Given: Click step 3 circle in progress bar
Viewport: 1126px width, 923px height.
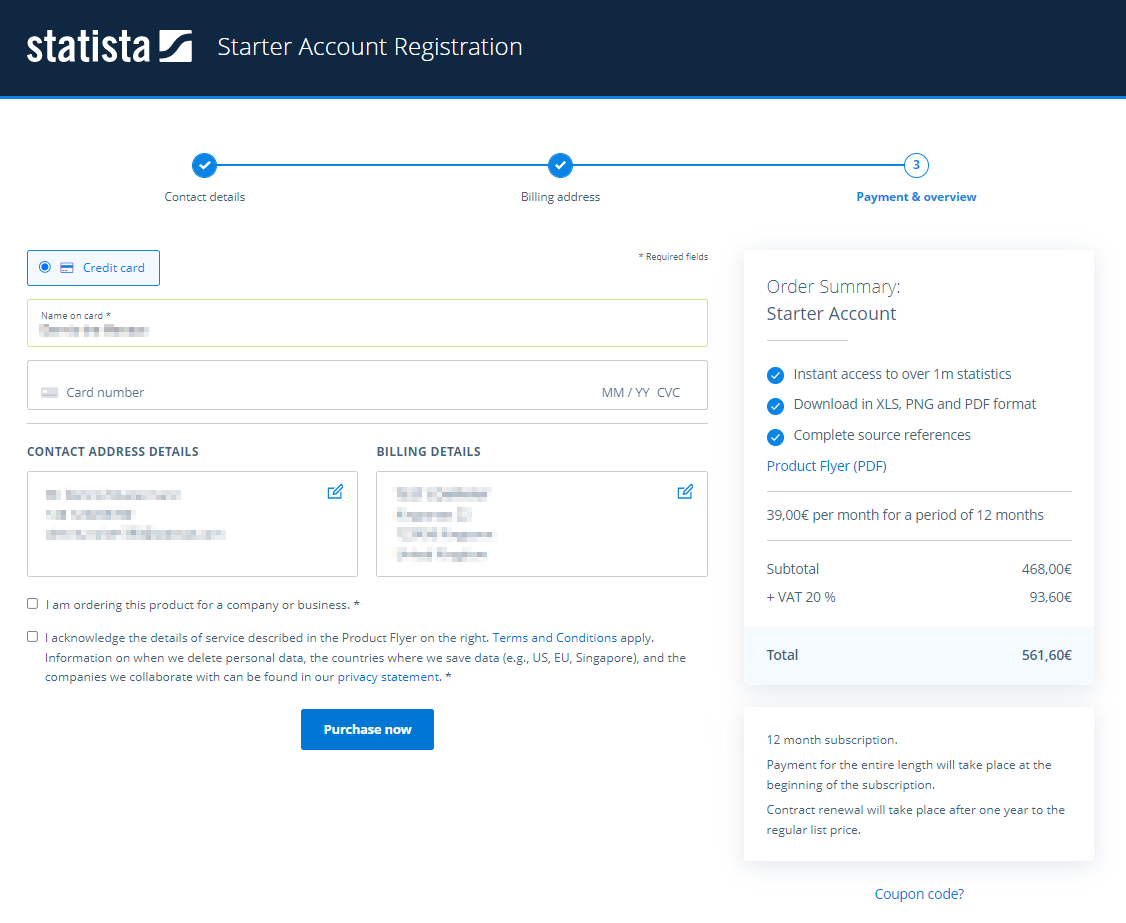Looking at the screenshot, I should click(916, 165).
